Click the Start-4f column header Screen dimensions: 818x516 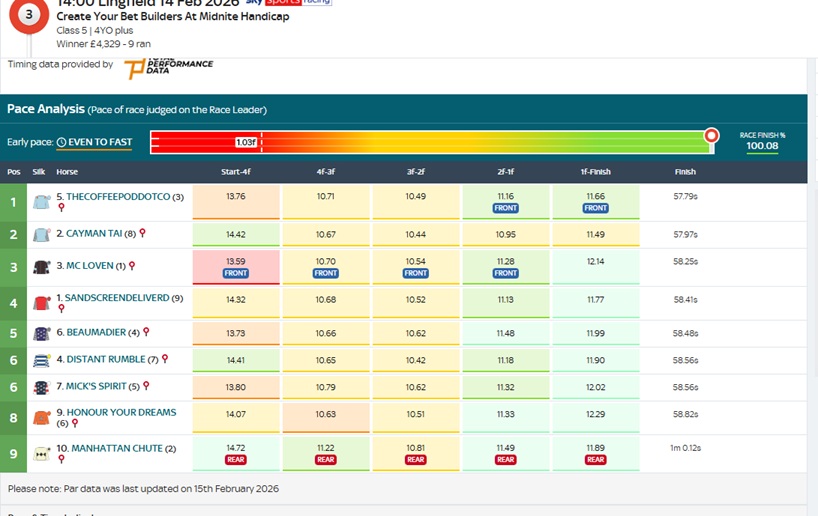click(x=236, y=172)
